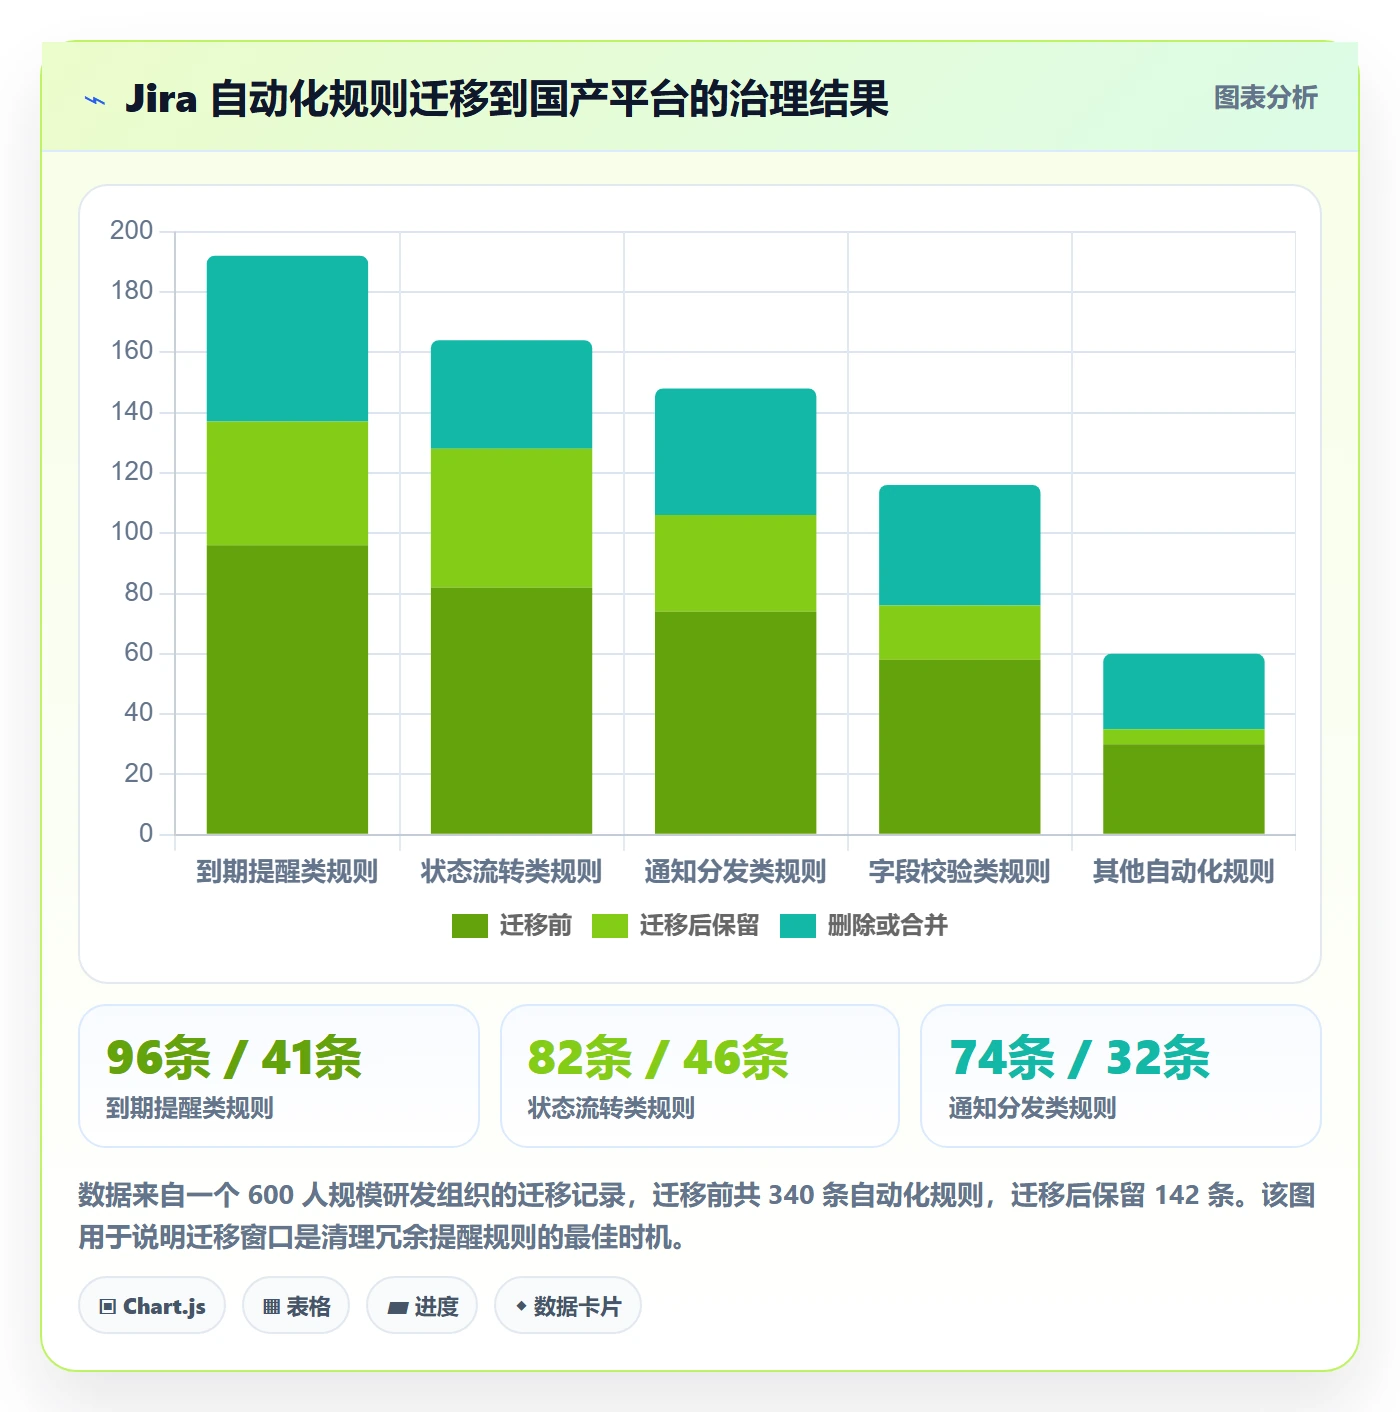Viewport: 1400px width, 1412px height.
Task: Select the teal segment of 到期提醒类规则 bar
Action: (x=287, y=339)
